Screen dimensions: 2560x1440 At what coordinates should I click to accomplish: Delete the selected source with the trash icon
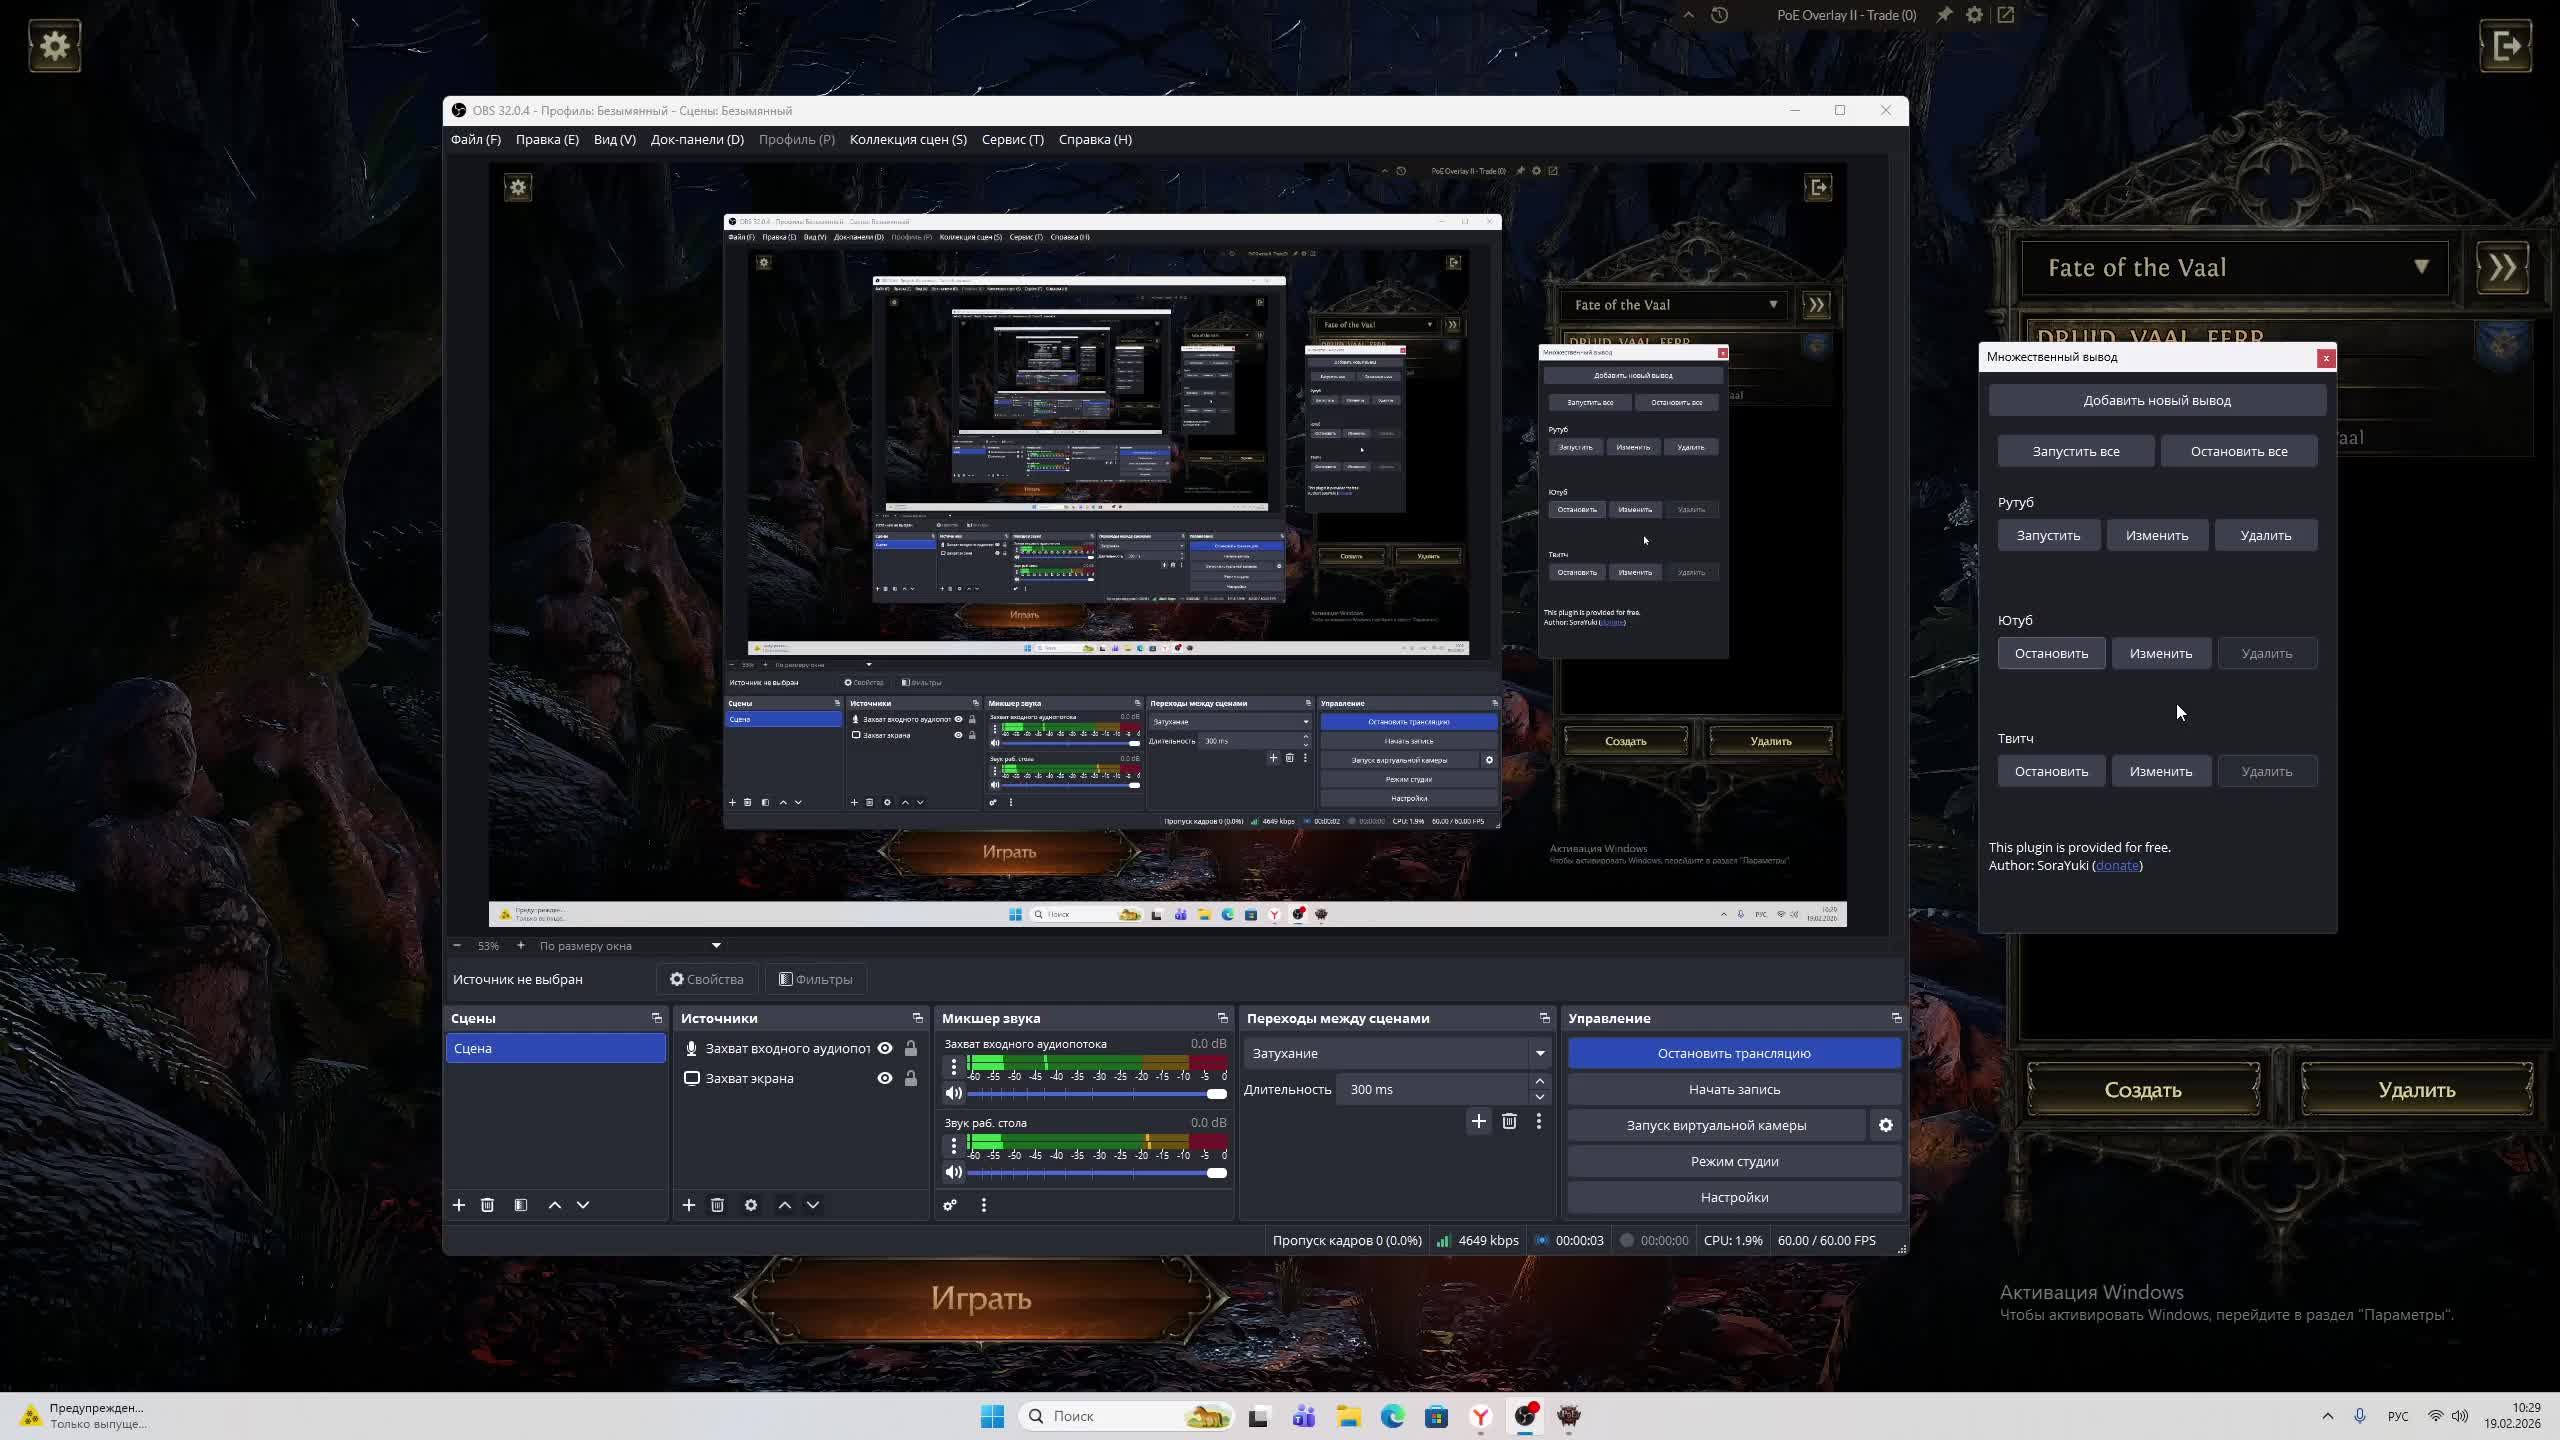click(x=717, y=1205)
